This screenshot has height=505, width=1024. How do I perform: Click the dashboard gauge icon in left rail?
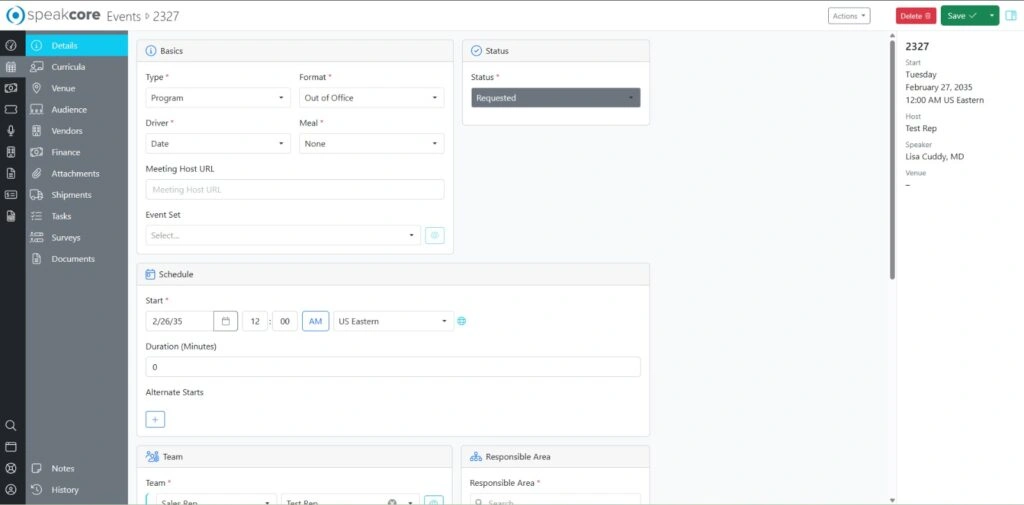tap(11, 46)
